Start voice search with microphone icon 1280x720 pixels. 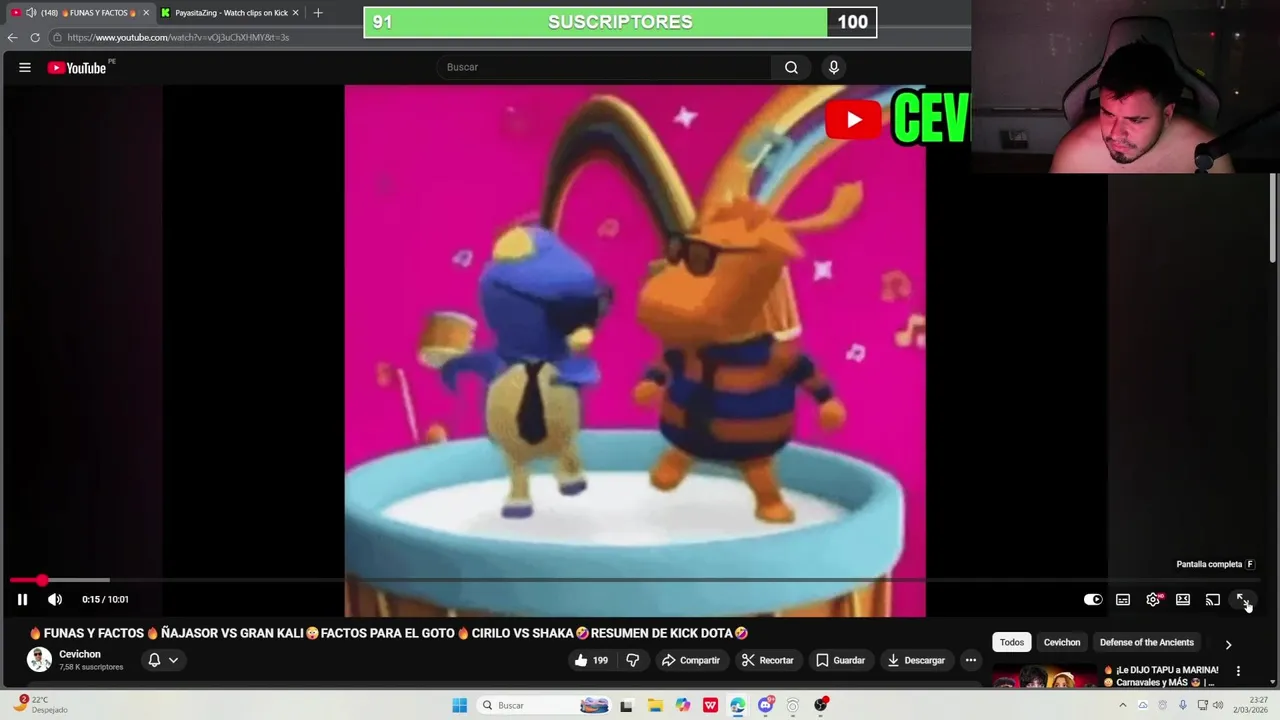point(834,67)
